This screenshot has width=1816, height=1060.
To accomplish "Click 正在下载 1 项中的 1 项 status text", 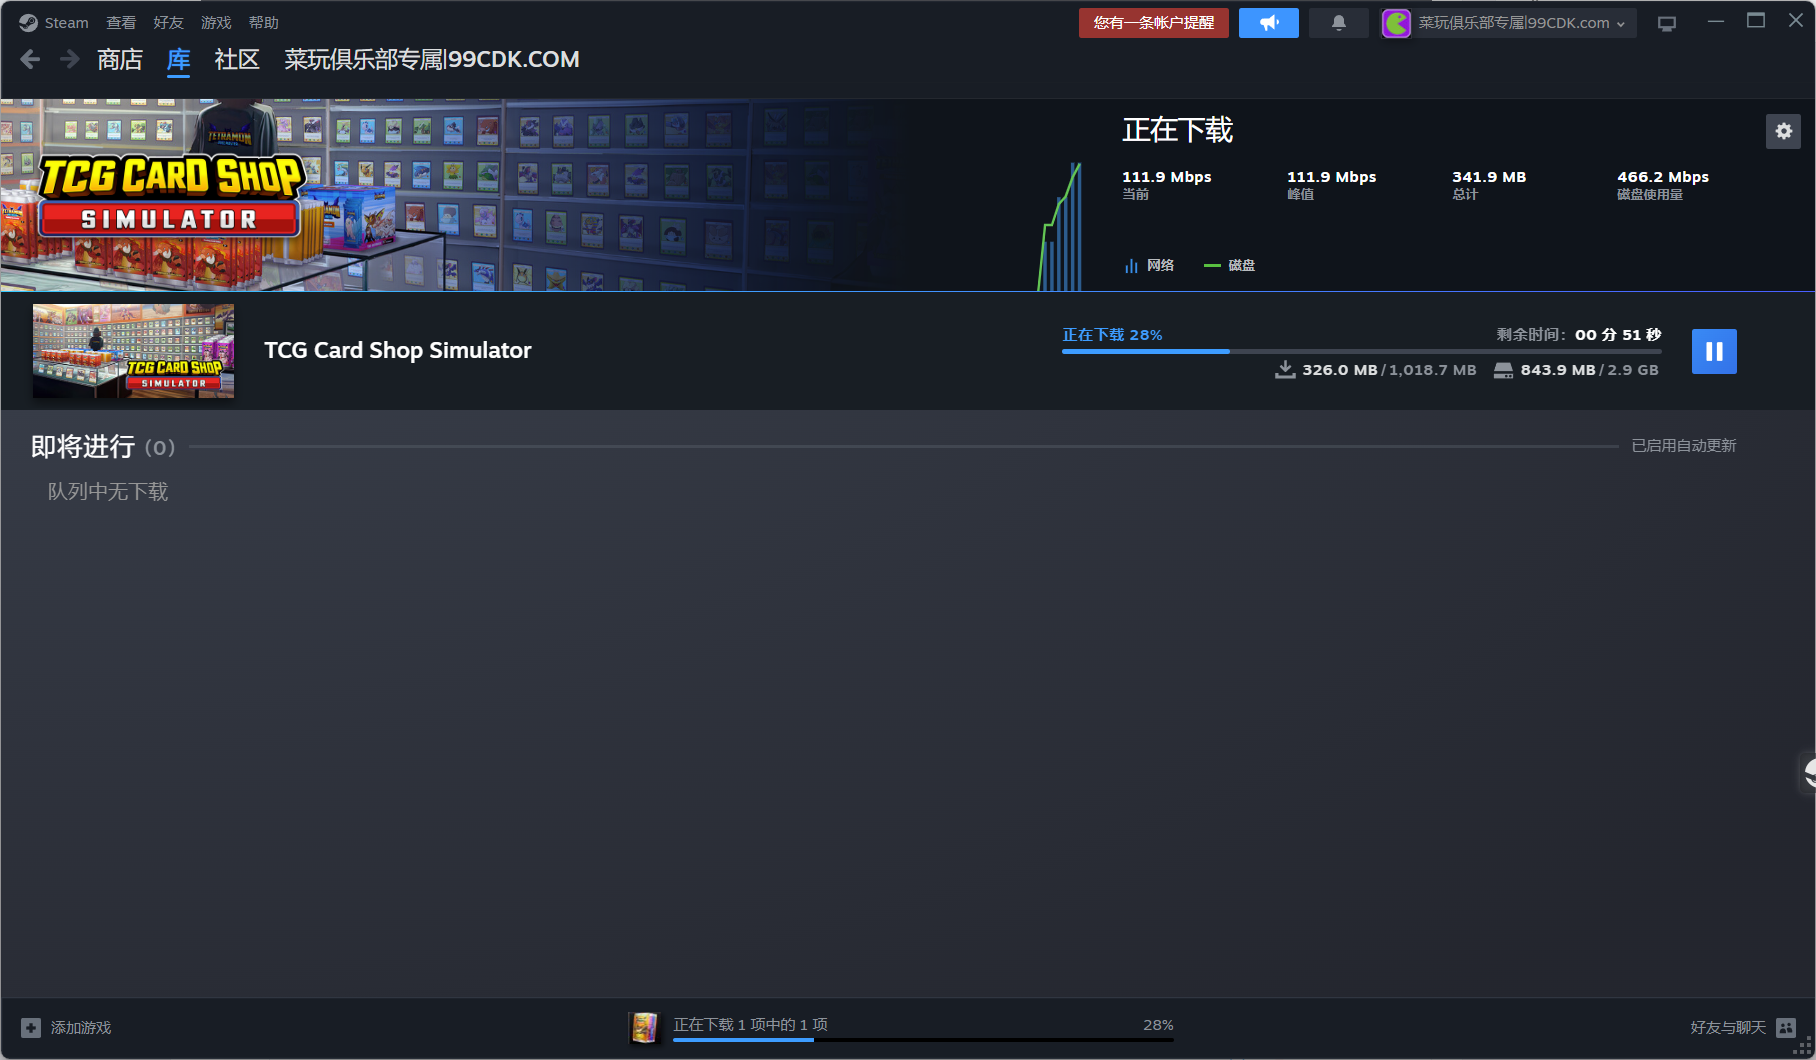I will pos(750,1025).
